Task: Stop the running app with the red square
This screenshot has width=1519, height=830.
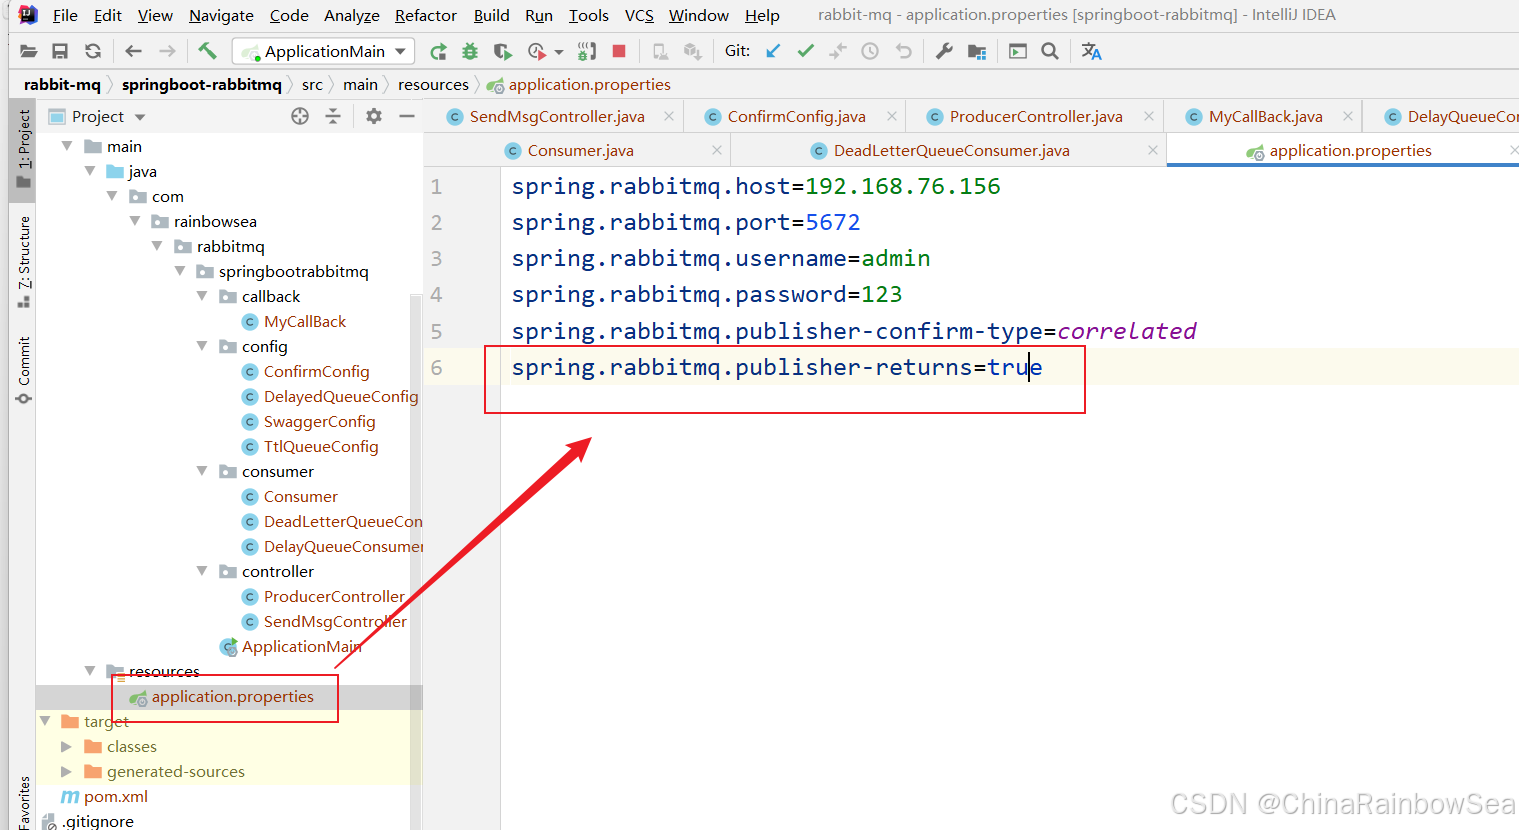Action: pos(619,51)
